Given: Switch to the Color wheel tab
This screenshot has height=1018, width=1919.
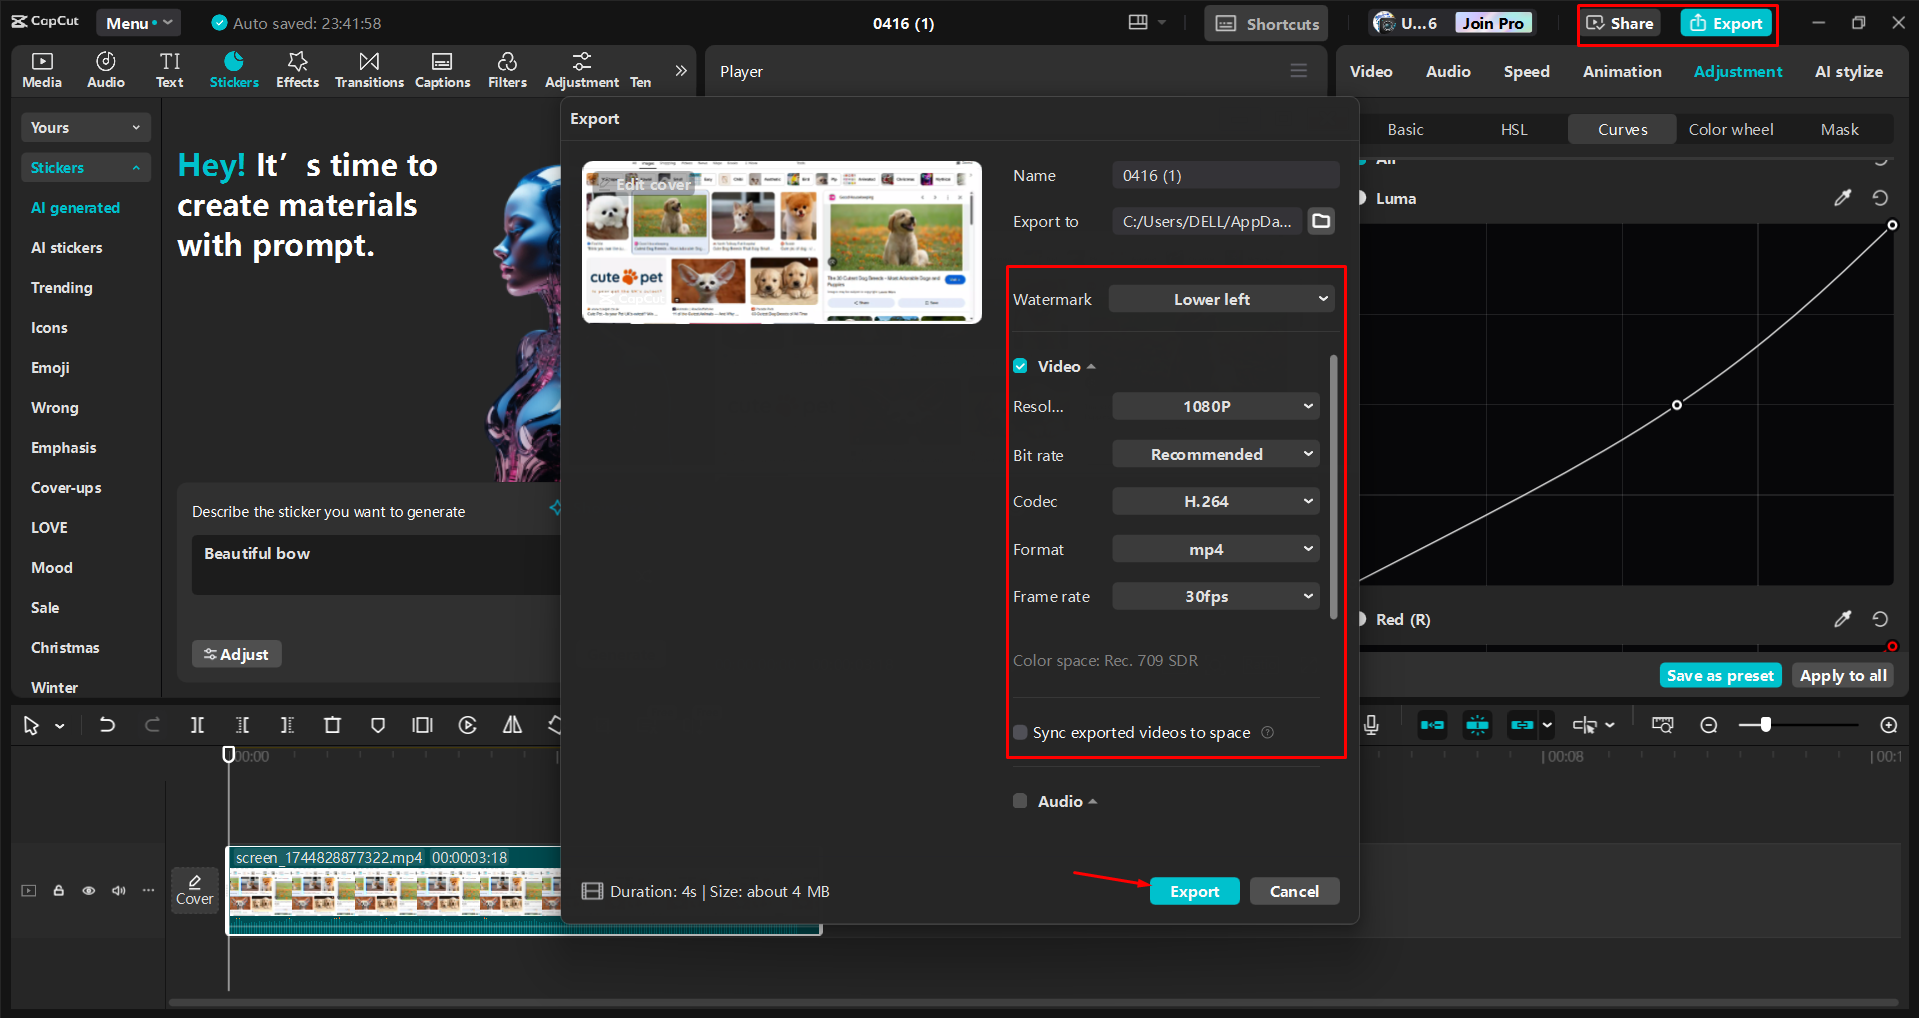Looking at the screenshot, I should coord(1730,128).
